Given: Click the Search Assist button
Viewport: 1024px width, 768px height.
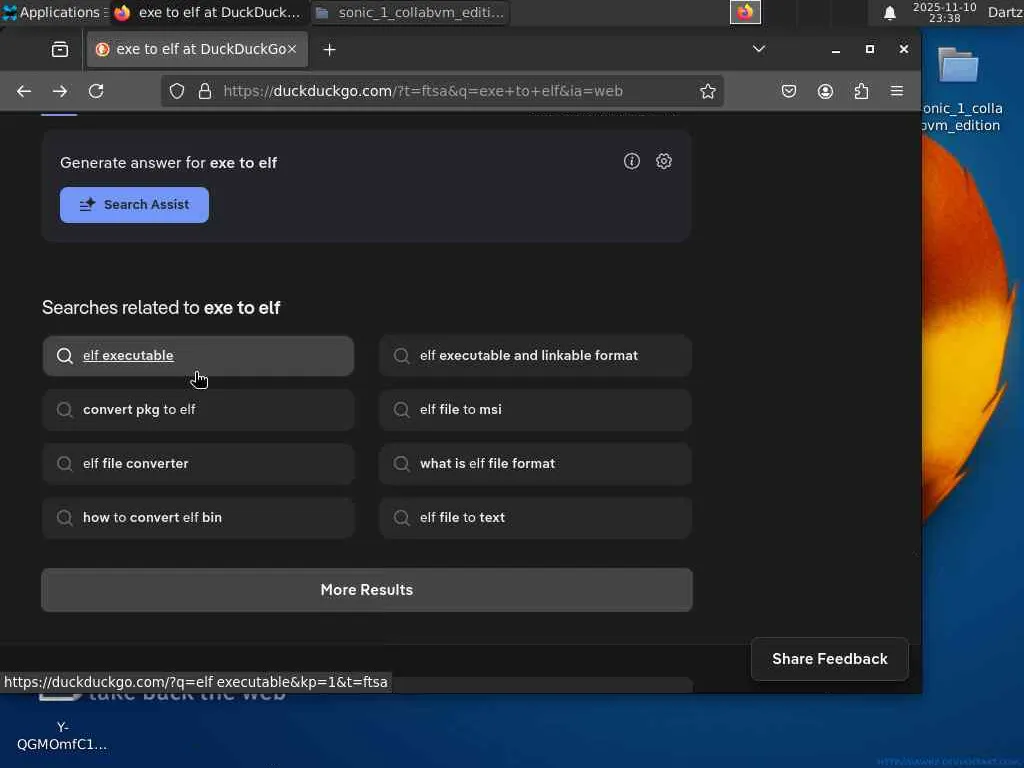Looking at the screenshot, I should (135, 205).
